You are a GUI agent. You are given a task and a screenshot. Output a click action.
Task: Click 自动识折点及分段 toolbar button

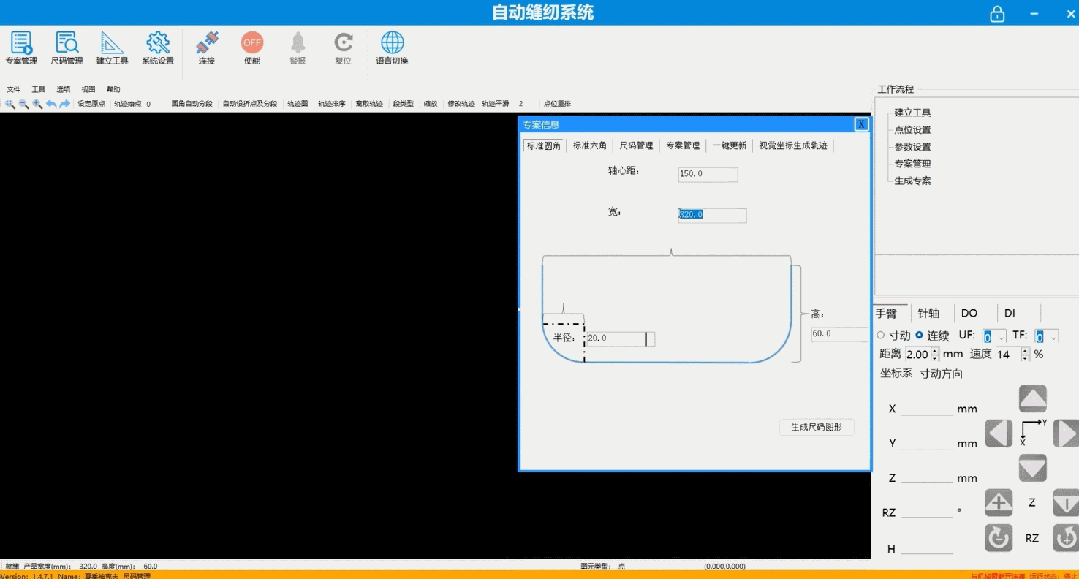[249, 104]
